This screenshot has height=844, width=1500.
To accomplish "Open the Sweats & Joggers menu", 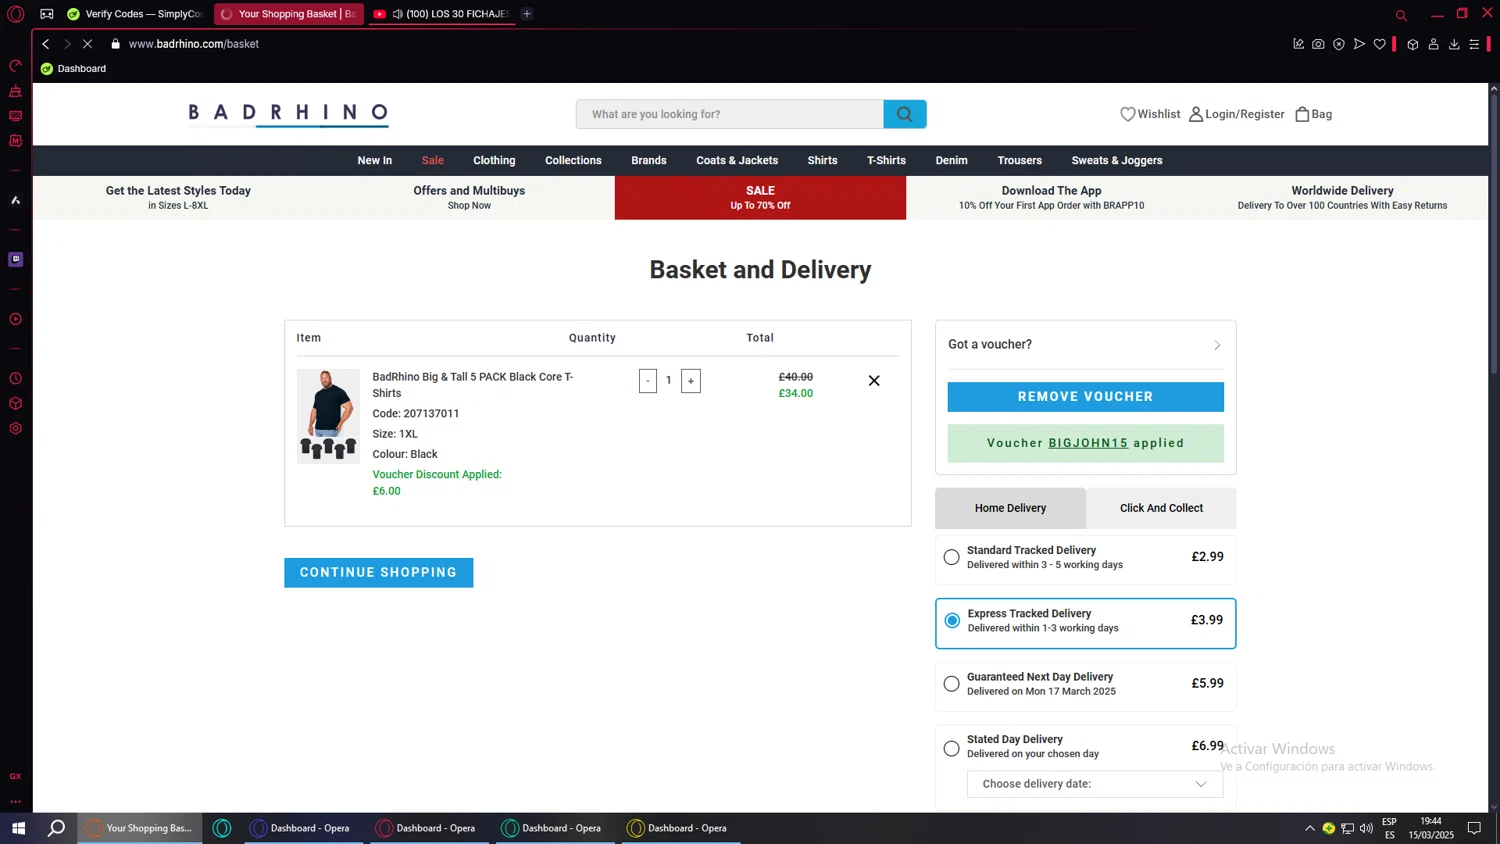I will pyautogui.click(x=1117, y=161).
